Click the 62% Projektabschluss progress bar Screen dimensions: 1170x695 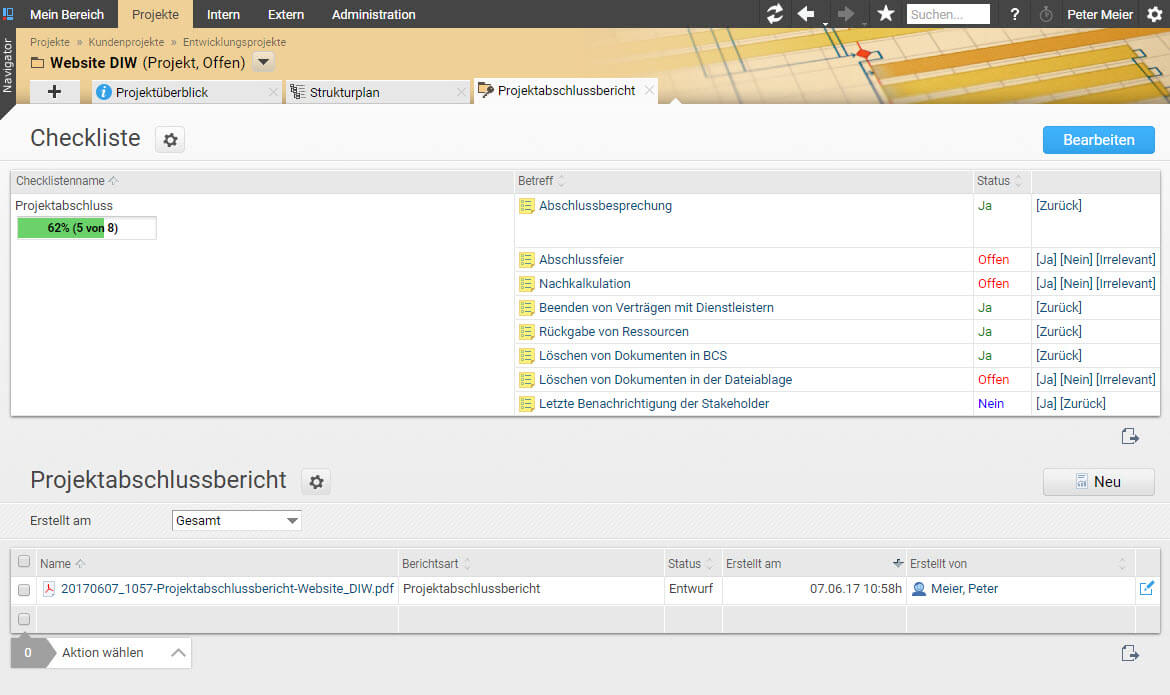pos(86,228)
